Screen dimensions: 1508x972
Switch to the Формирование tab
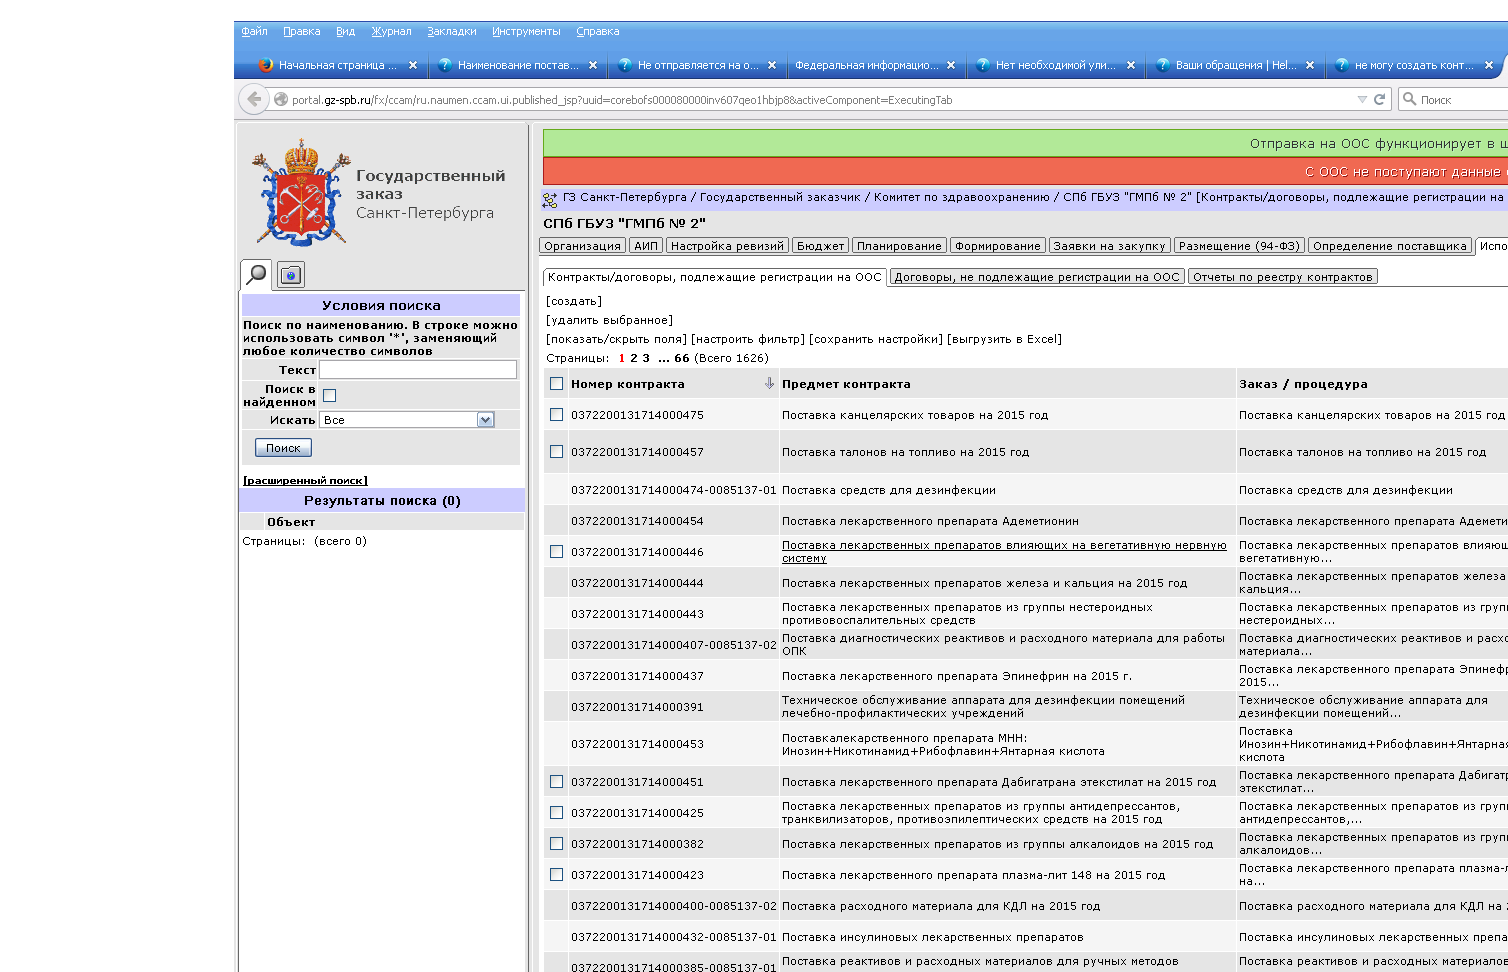click(997, 245)
